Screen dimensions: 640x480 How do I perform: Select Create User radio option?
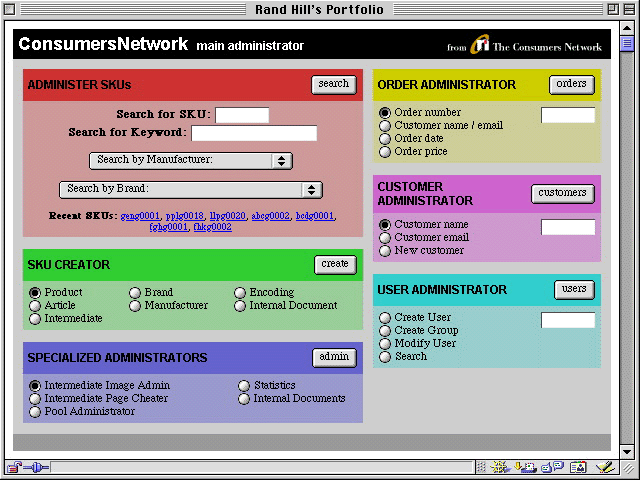coord(384,318)
